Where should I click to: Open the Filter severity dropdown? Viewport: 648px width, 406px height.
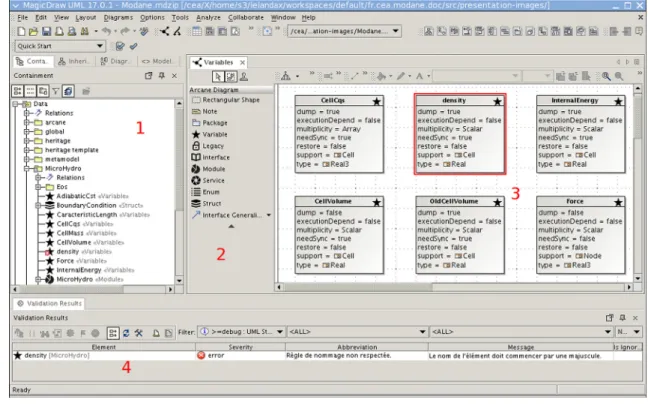(280, 332)
